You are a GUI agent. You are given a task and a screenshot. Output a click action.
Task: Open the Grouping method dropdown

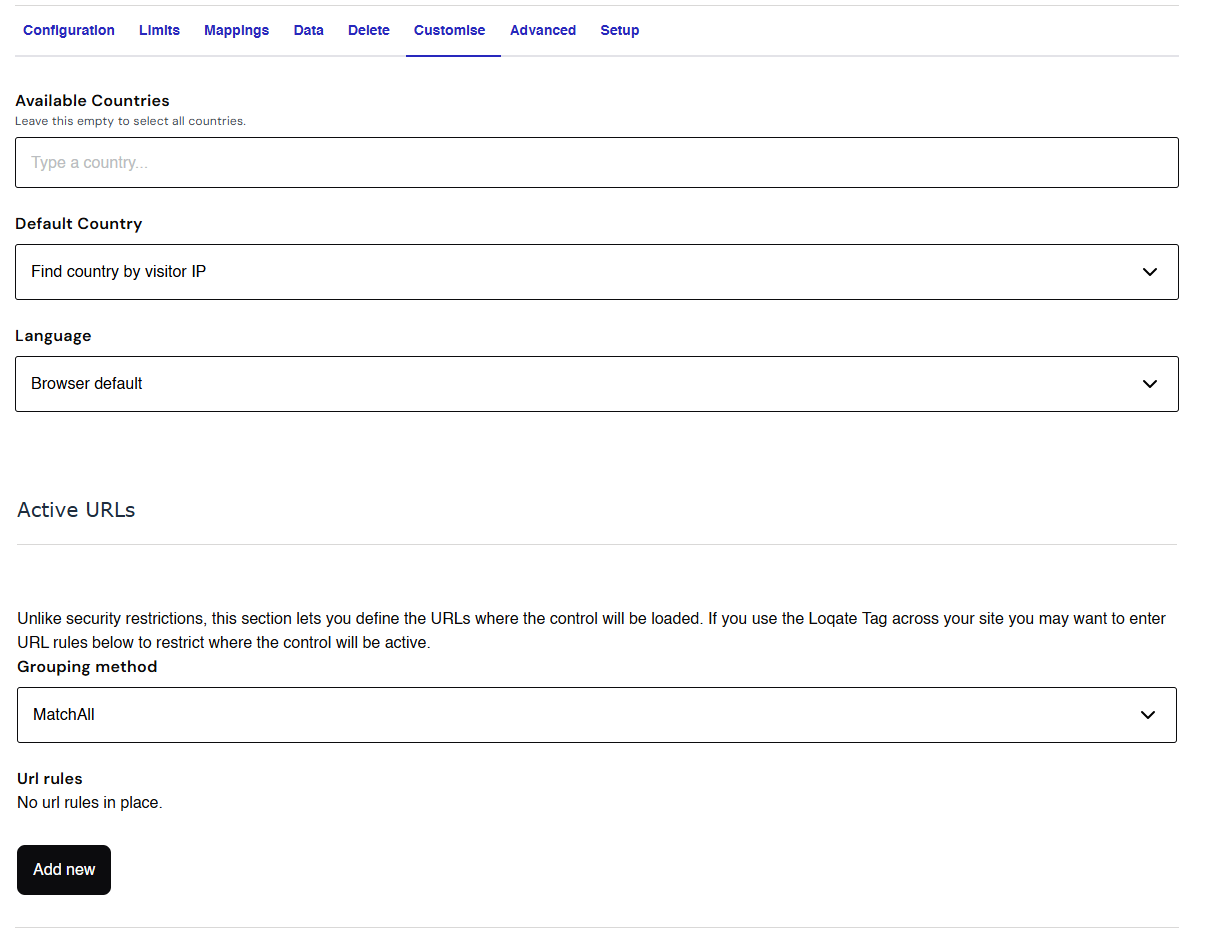point(597,715)
